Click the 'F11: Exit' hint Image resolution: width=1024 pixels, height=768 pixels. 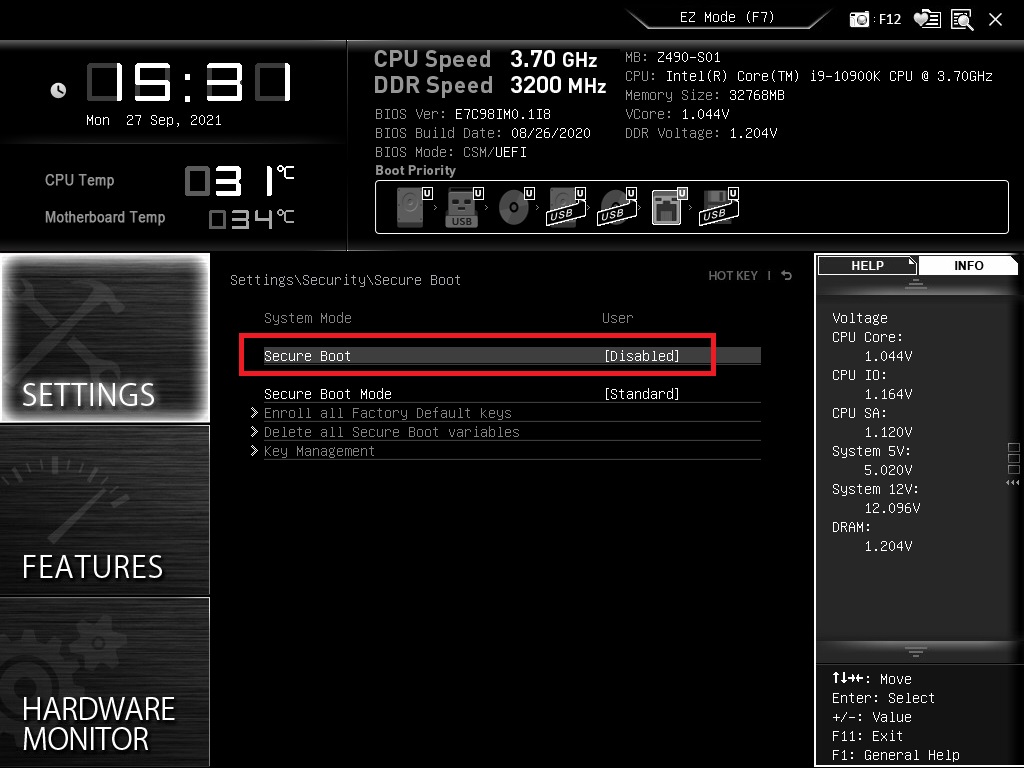click(867, 736)
